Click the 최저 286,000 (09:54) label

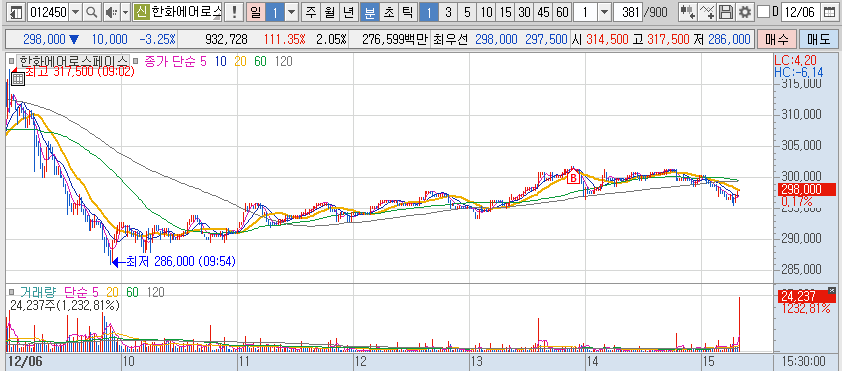click(180, 261)
